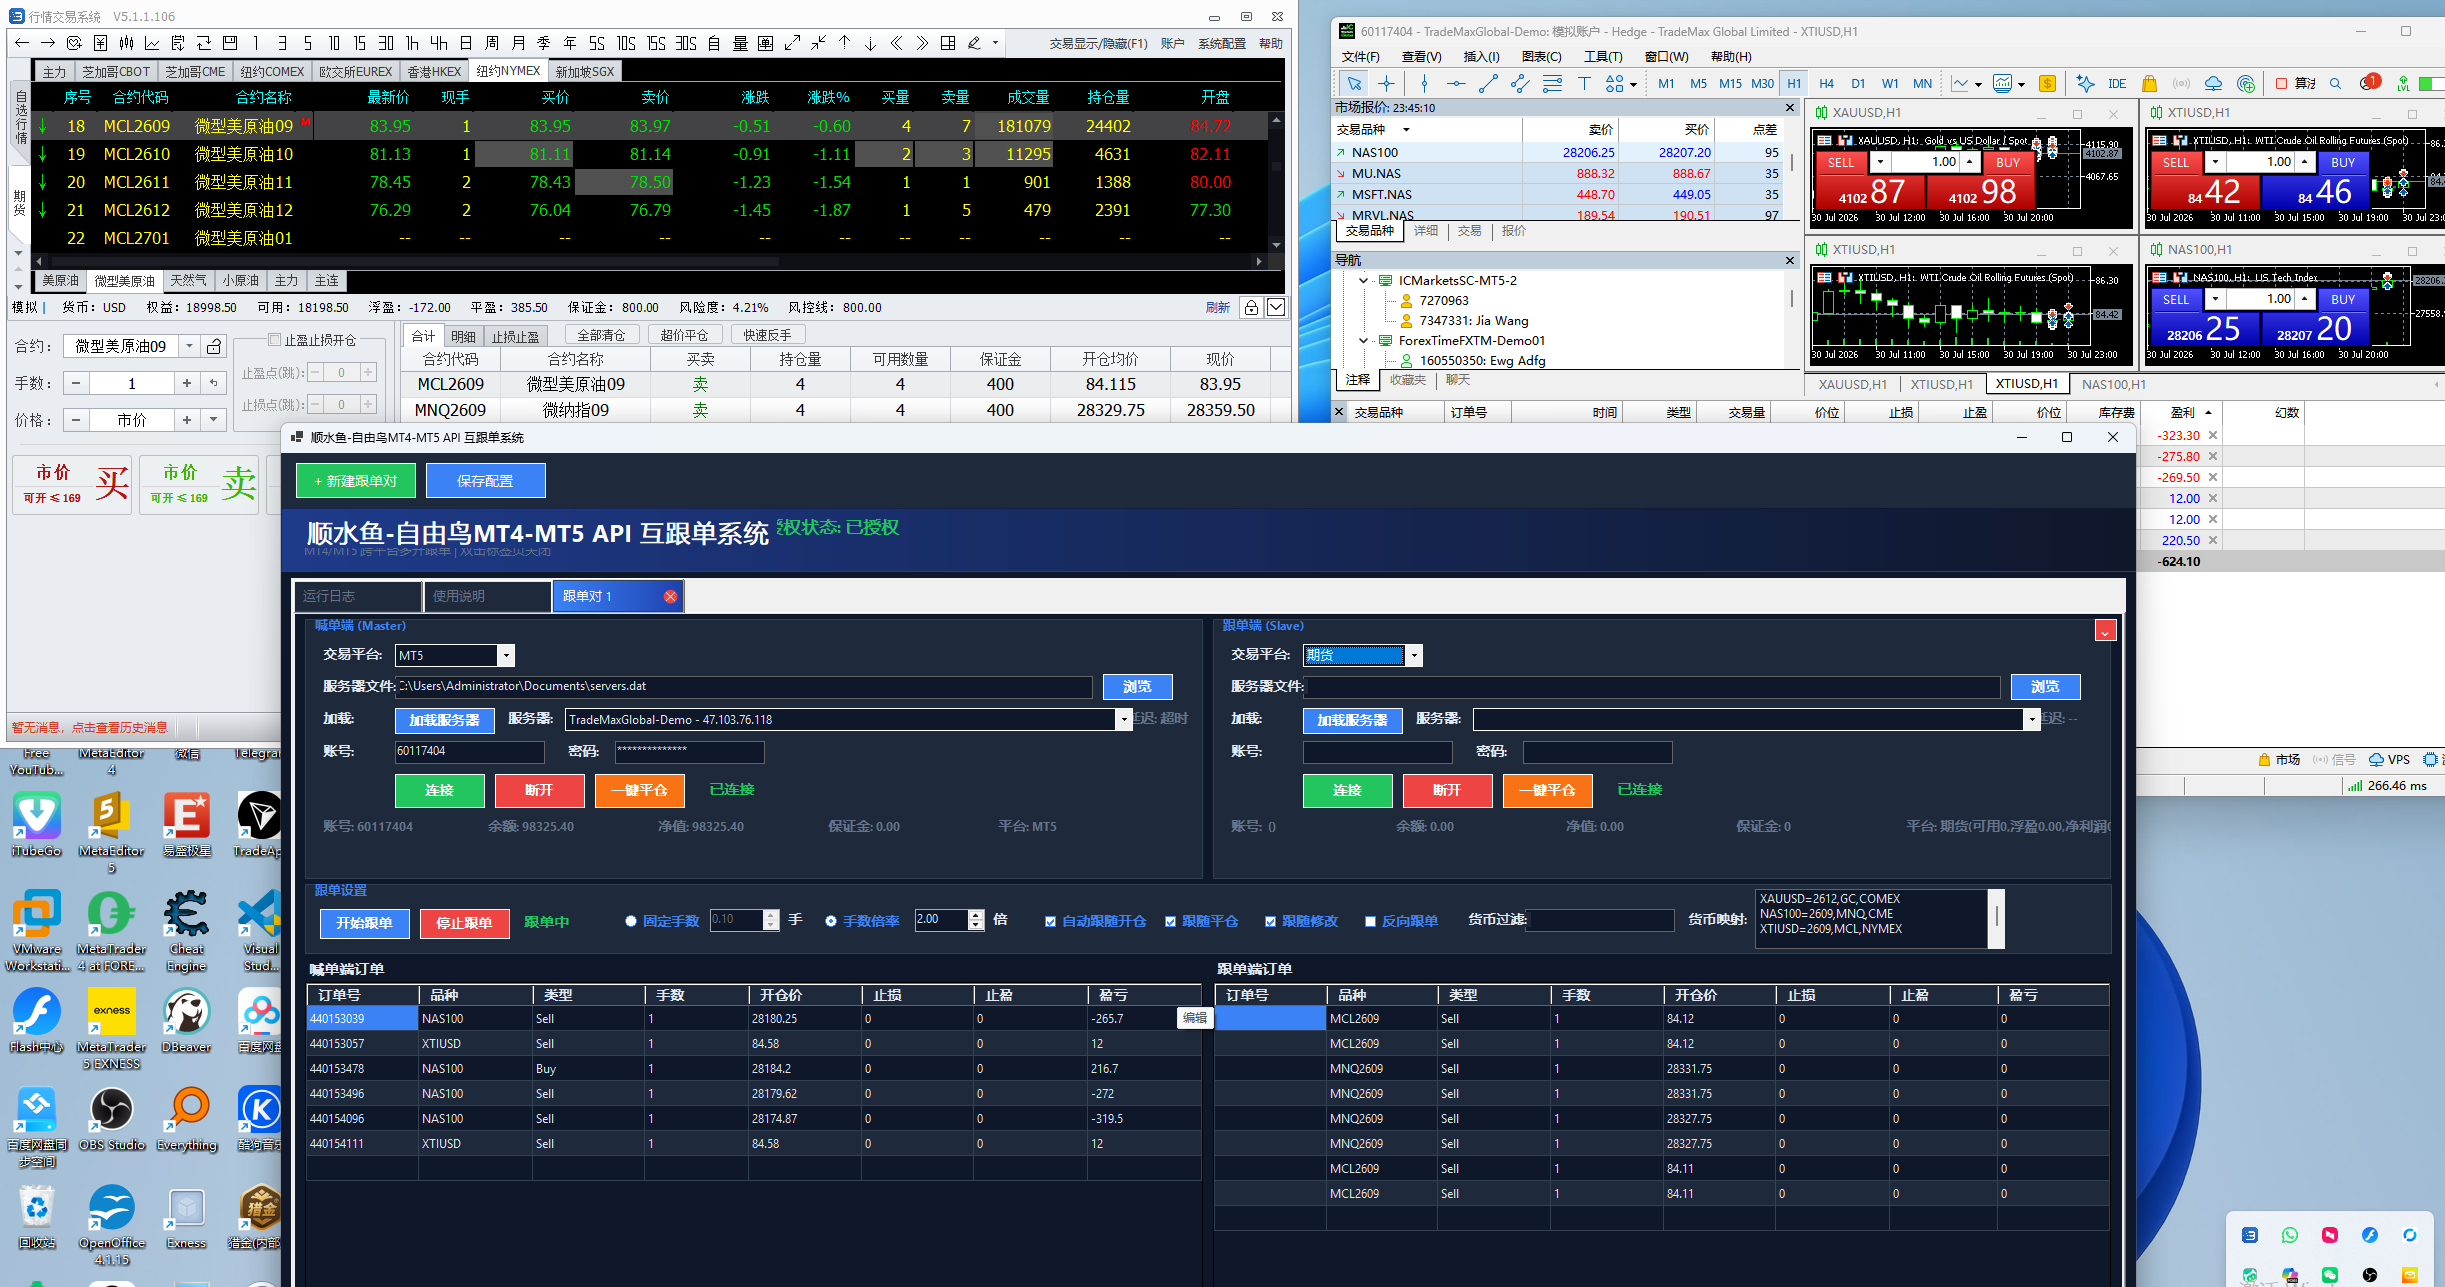2445x1287 pixels.
Task: Open the Slave 交易平台 期货 dropdown
Action: point(1414,655)
